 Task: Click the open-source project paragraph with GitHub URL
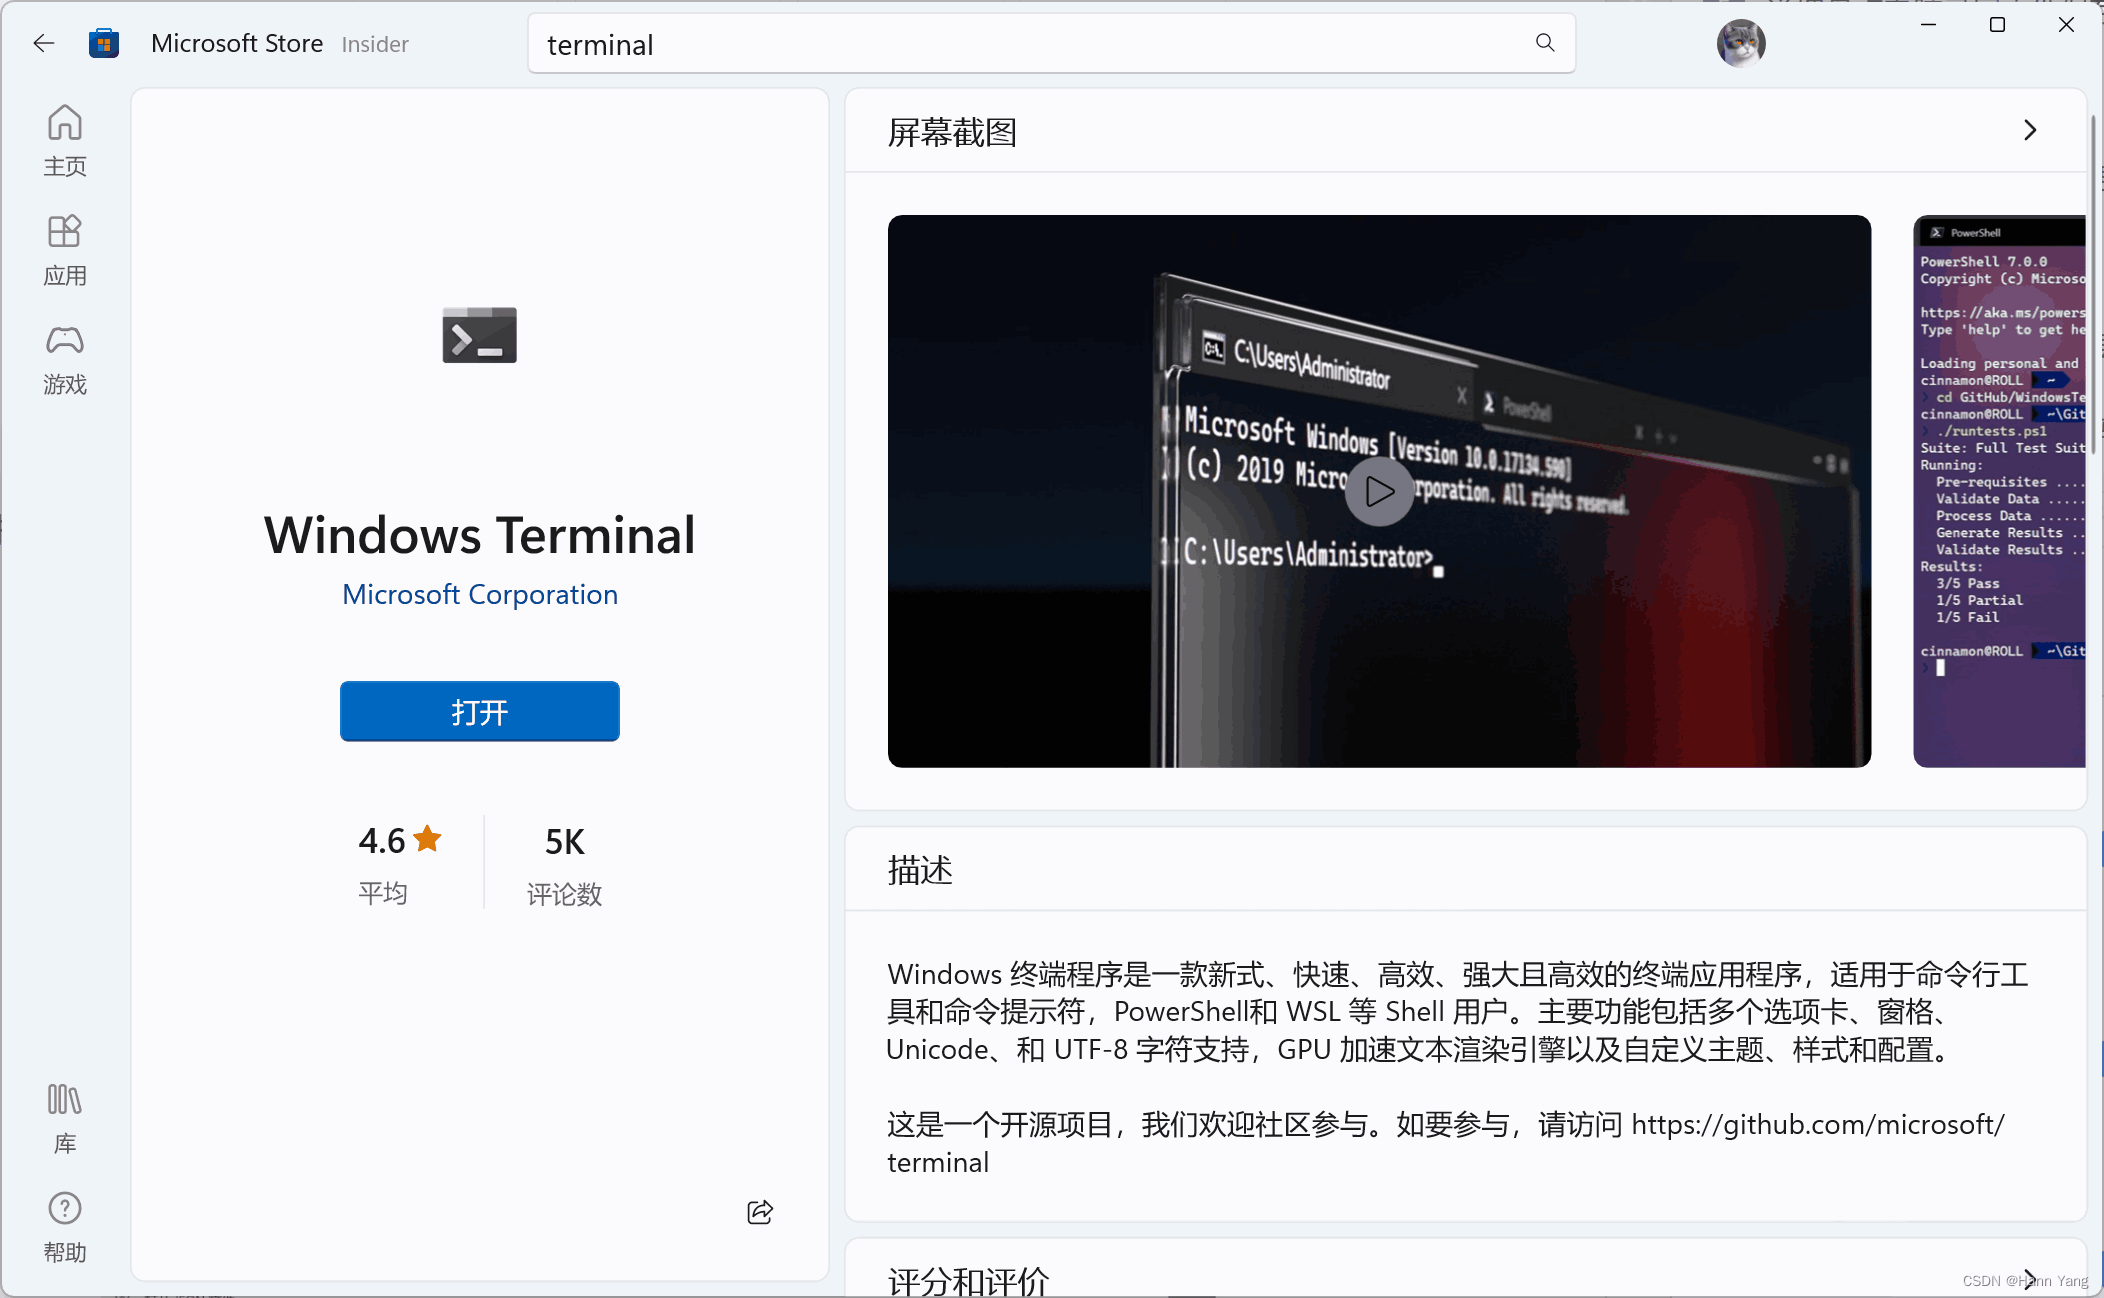pyautogui.click(x=1446, y=1143)
